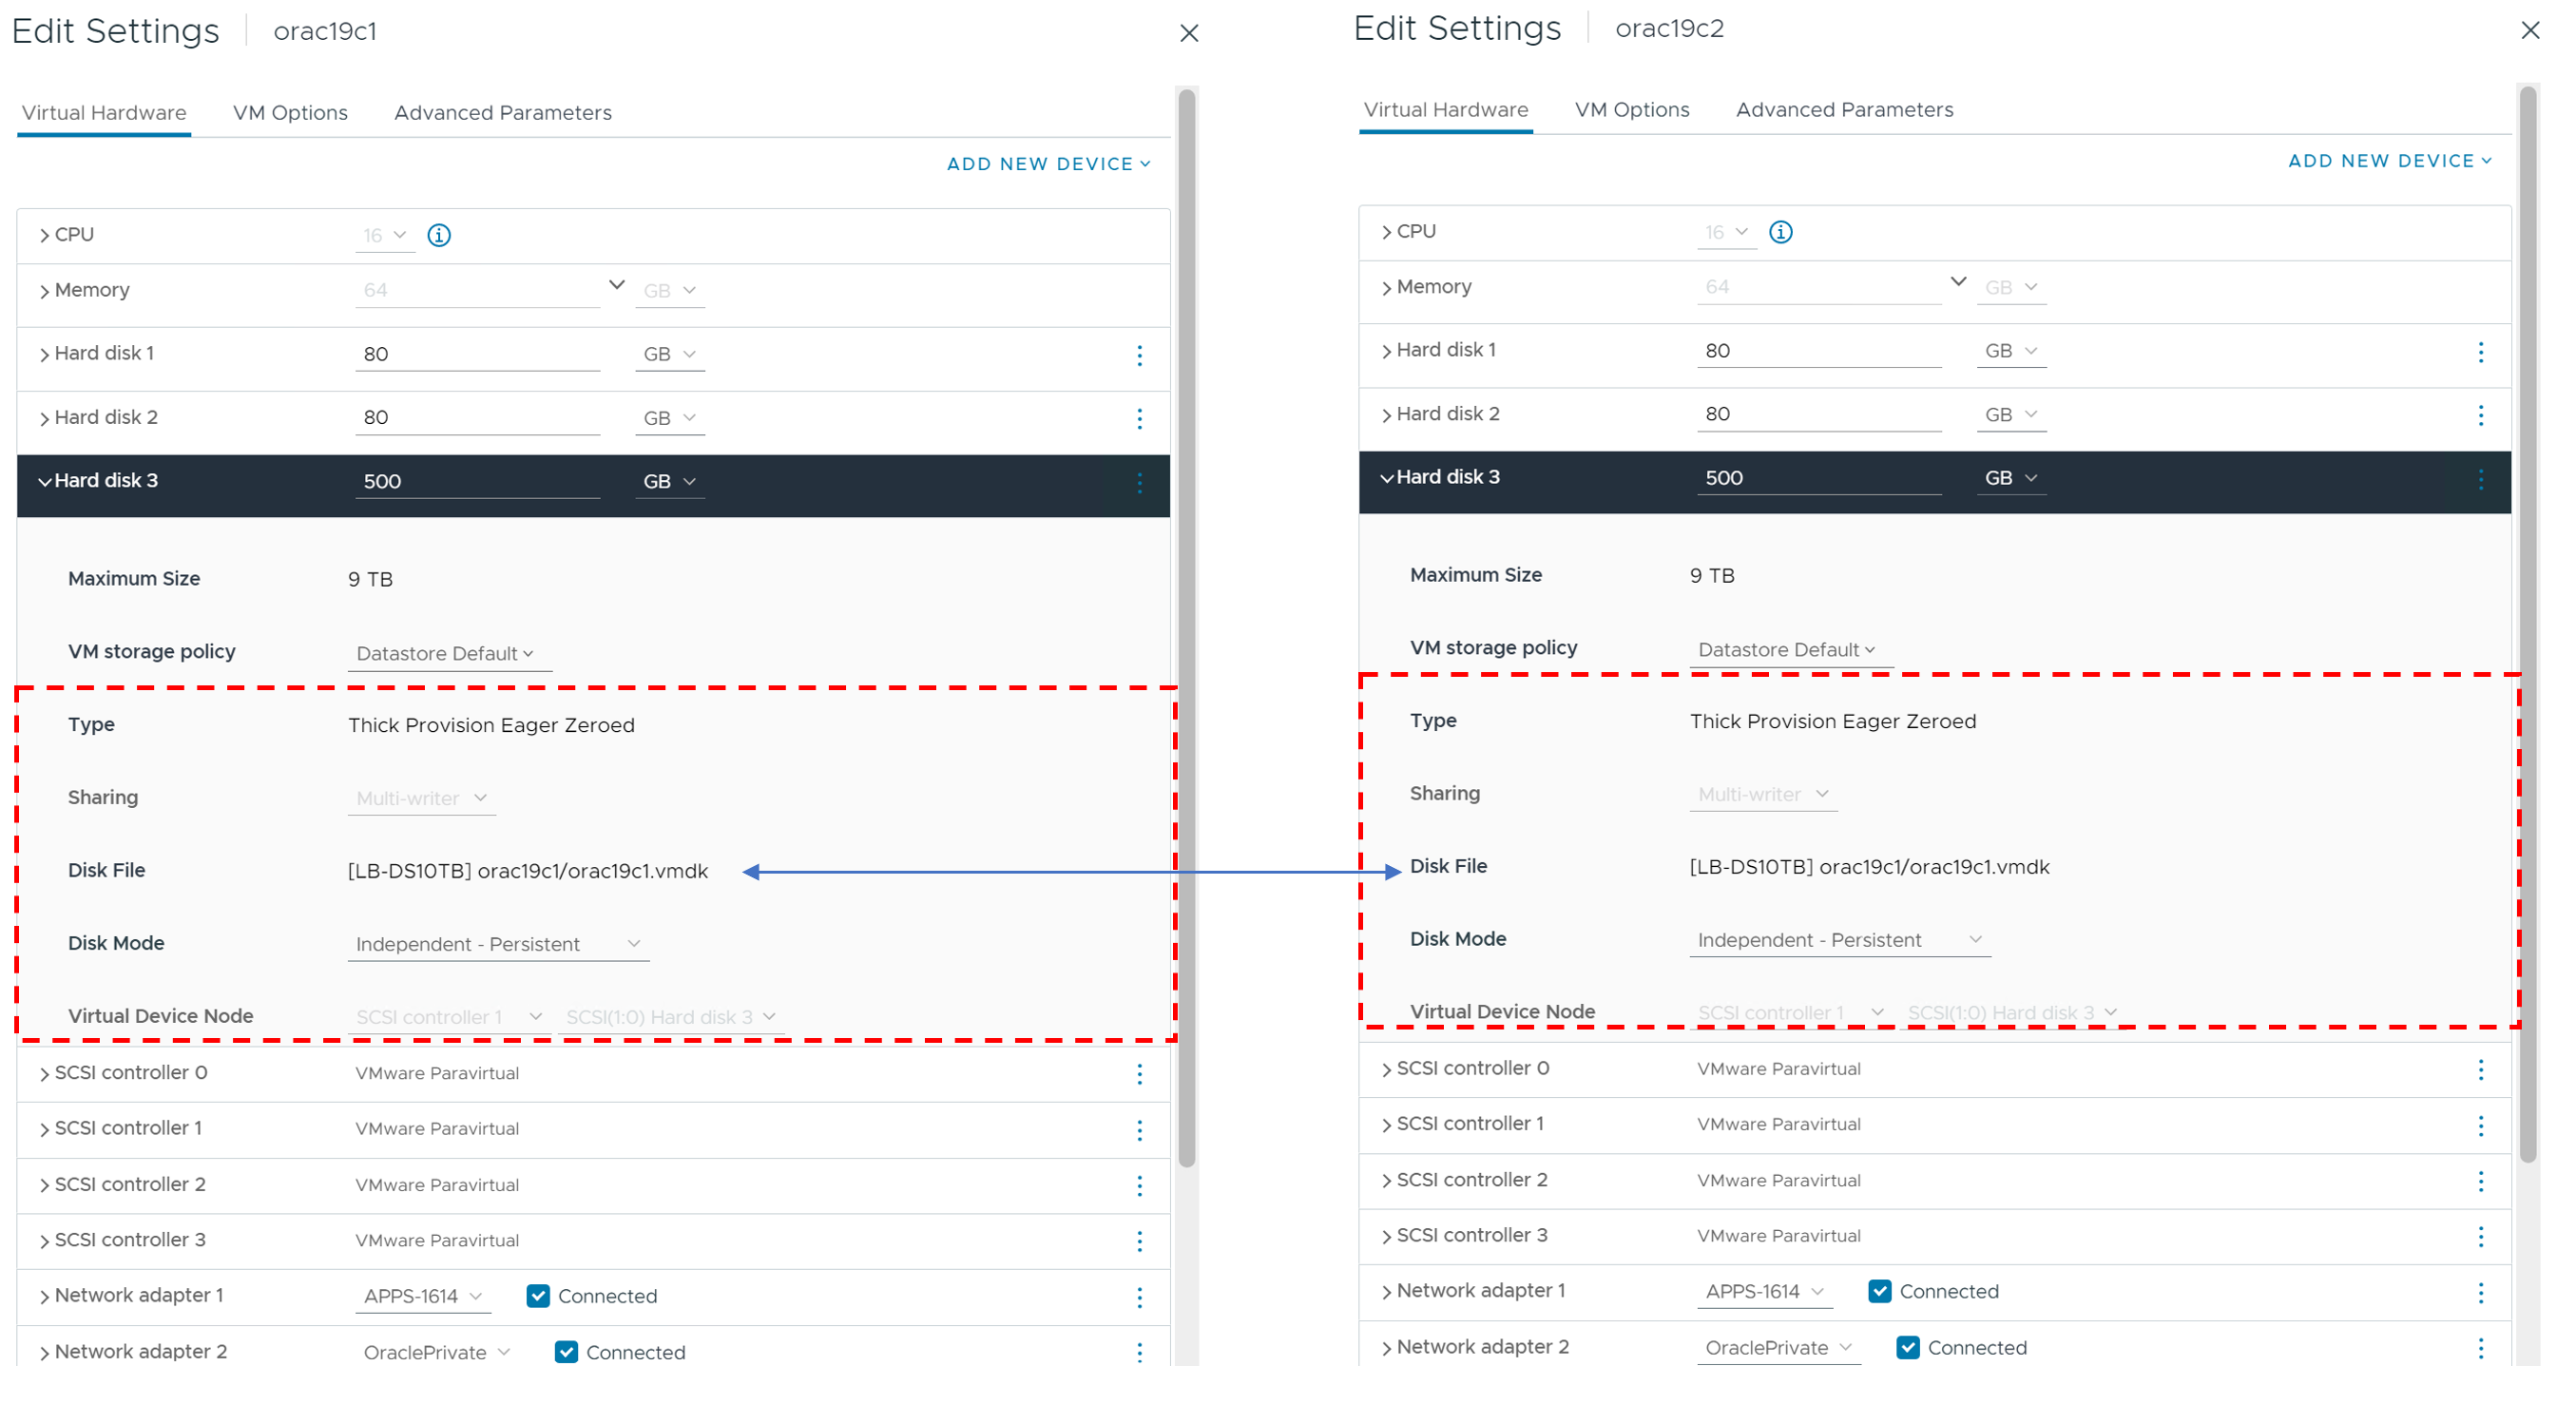The width and height of the screenshot is (2576, 1424).
Task: Collapse Hard disk 3 section in orac19c1
Action: coord(45,481)
